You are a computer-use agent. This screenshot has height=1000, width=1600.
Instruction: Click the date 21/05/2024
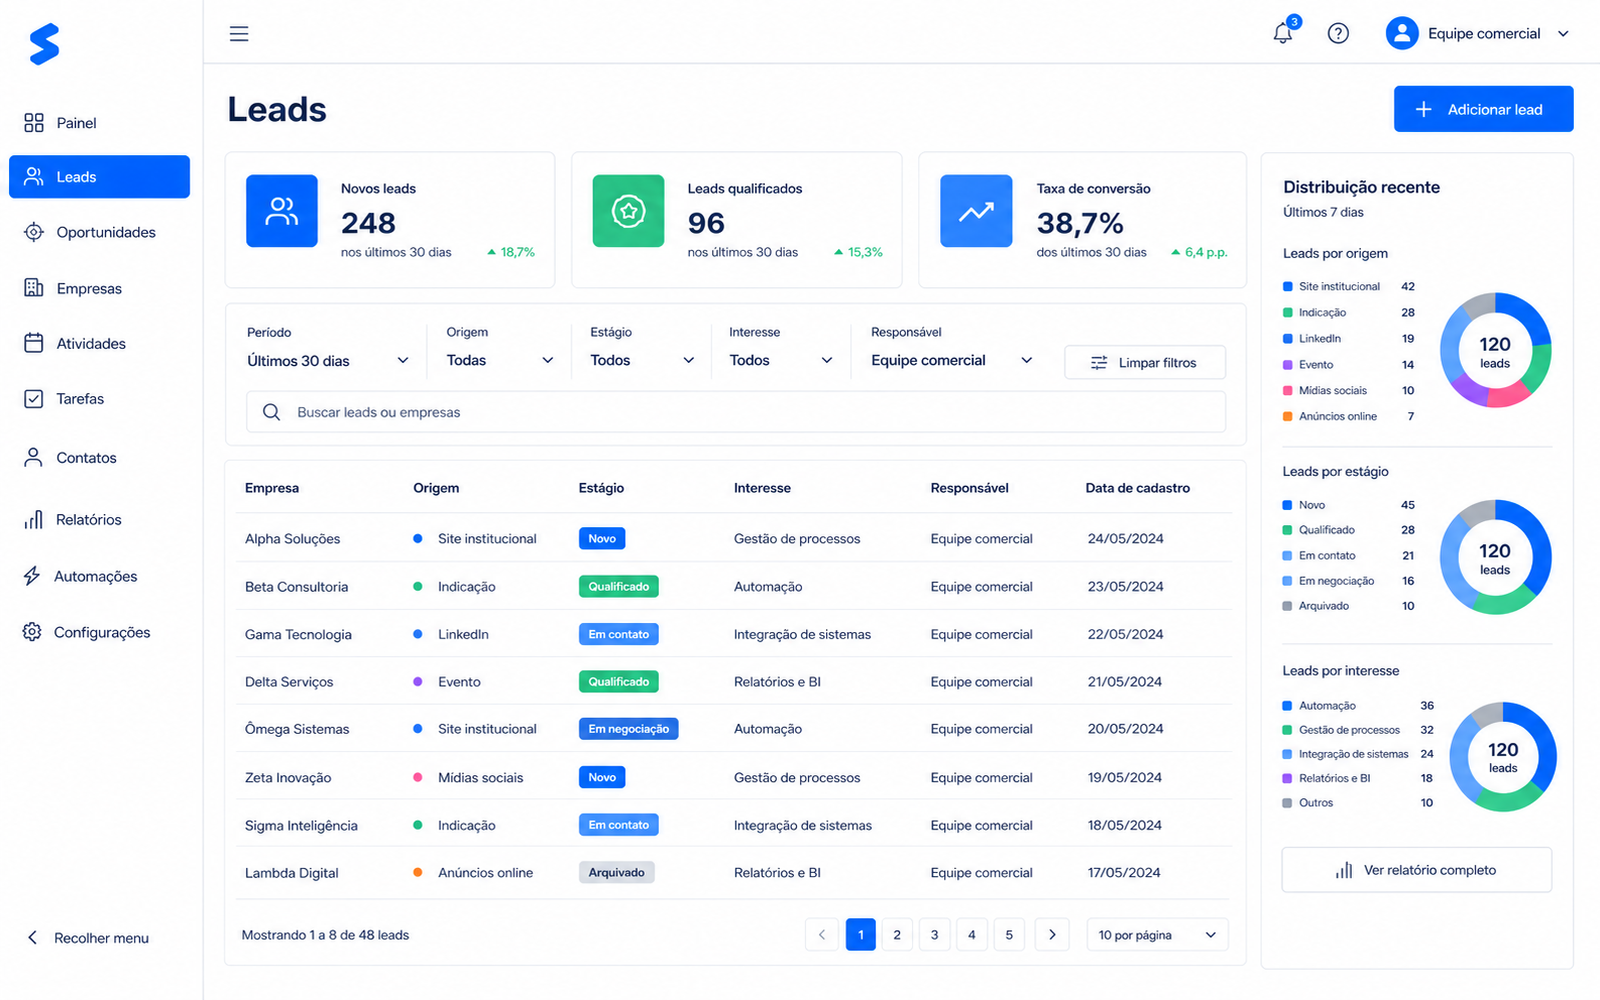1125,682
